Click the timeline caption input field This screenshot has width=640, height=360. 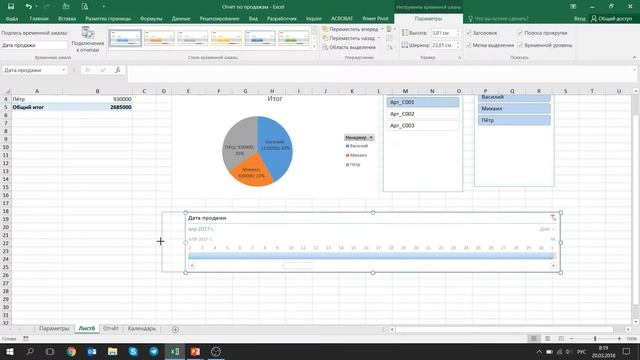pyautogui.click(x=34, y=45)
